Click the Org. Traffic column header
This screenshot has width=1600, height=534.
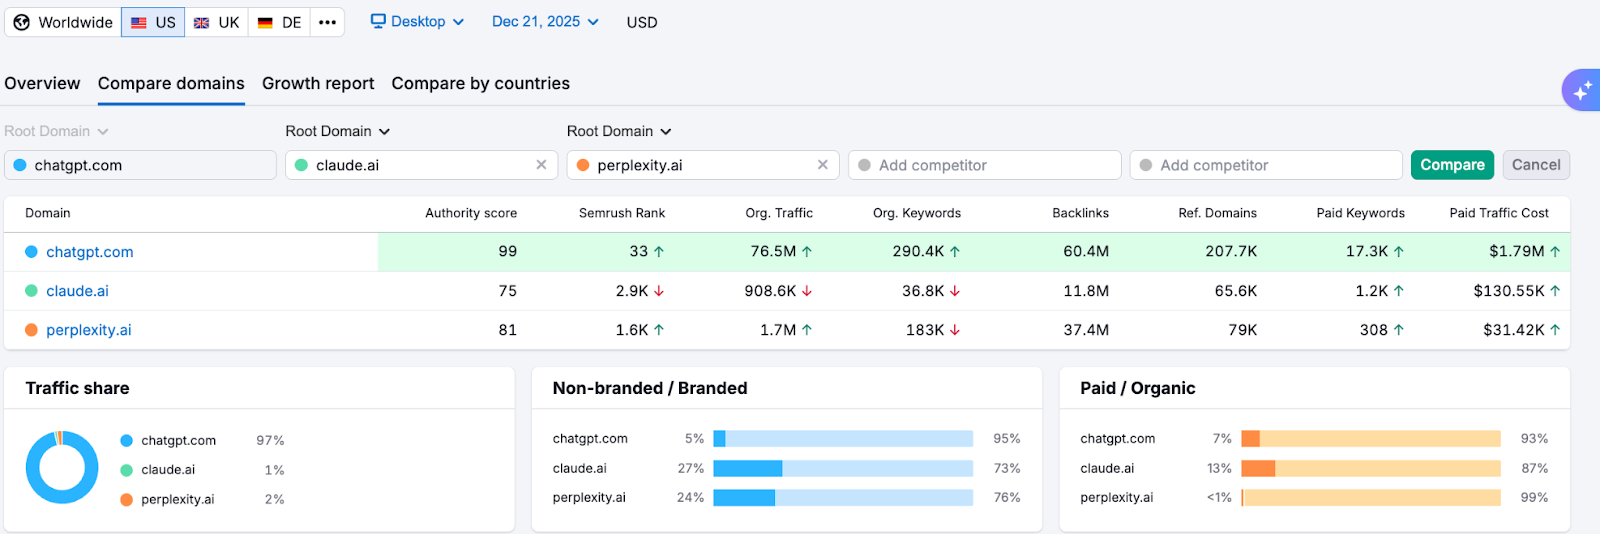[x=779, y=213]
